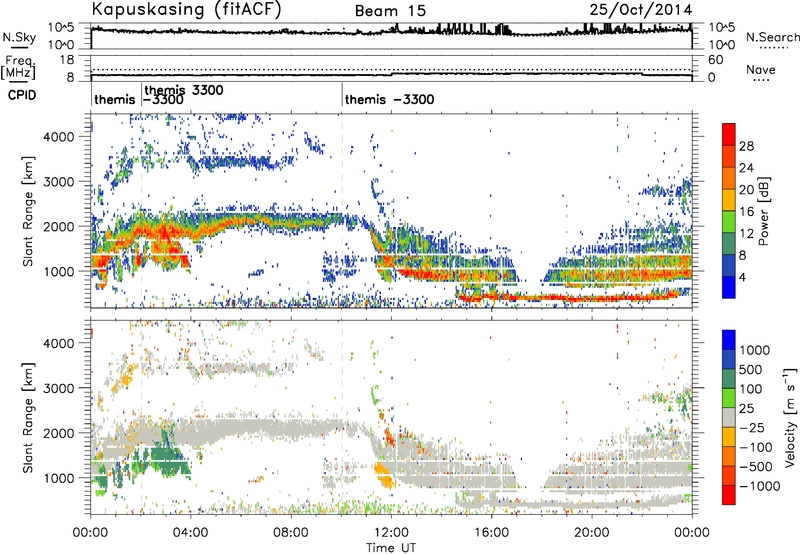The width and height of the screenshot is (800, 554).
Task: Click the 'Time UT' axis title
Action: 391,548
